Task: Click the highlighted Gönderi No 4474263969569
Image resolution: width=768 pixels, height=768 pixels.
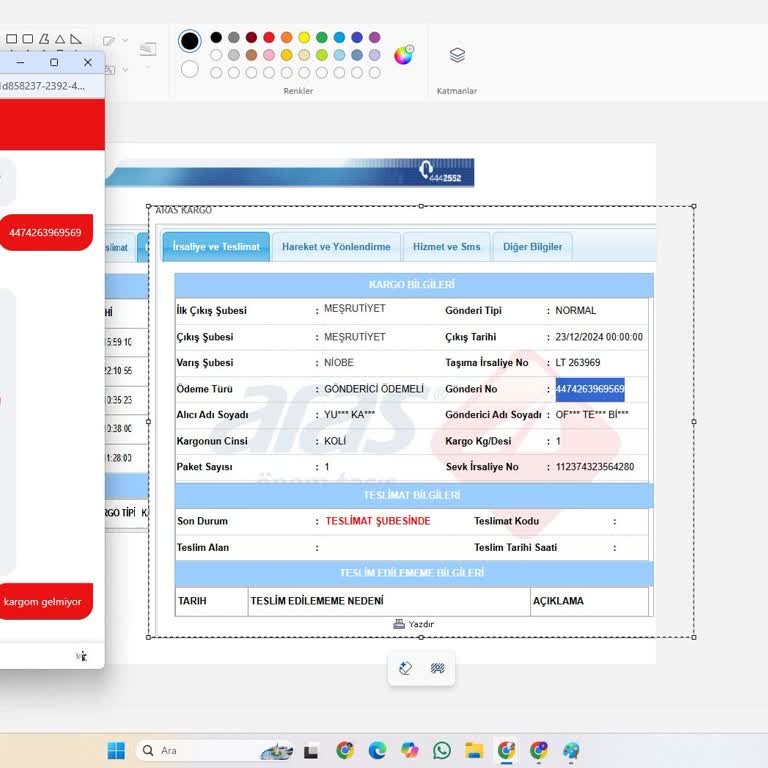Action: [x=590, y=389]
